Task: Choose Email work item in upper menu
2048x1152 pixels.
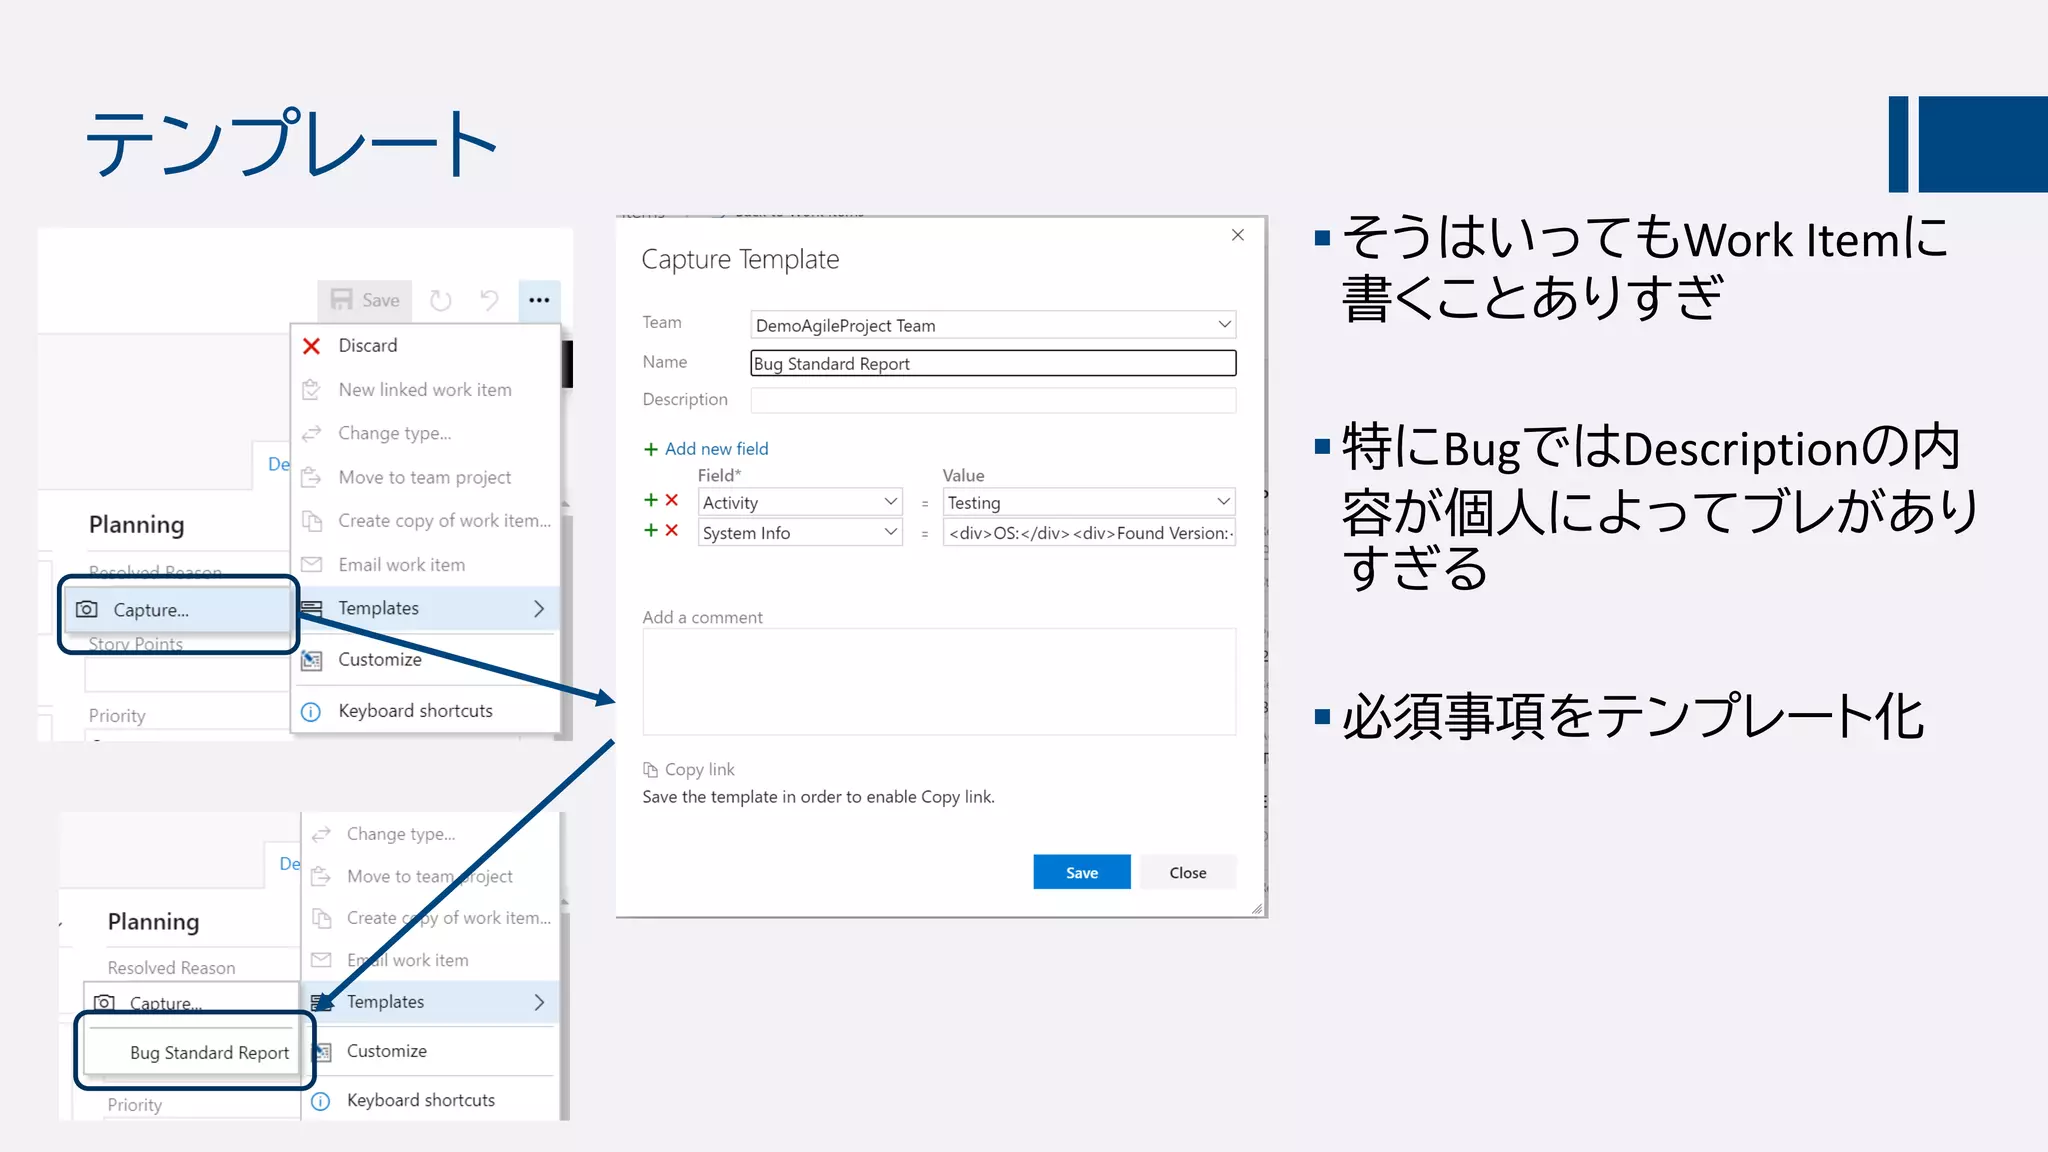Action: tap(425, 565)
